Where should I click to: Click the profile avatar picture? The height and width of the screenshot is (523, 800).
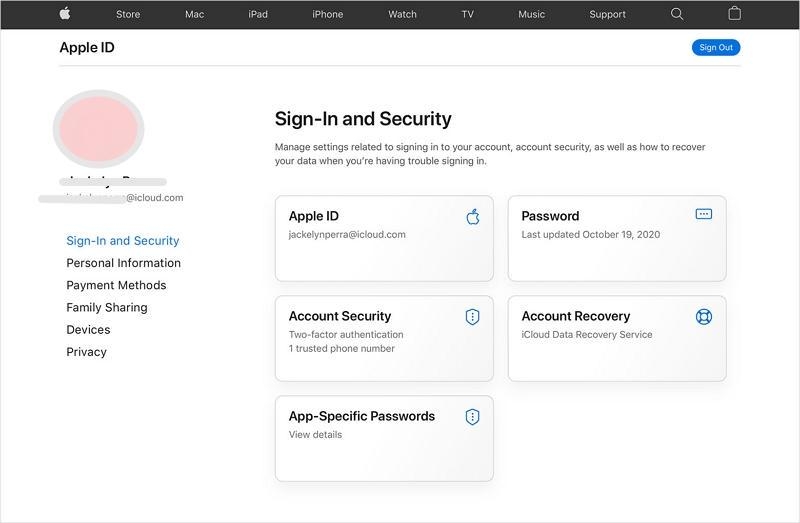pyautogui.click(x=98, y=128)
